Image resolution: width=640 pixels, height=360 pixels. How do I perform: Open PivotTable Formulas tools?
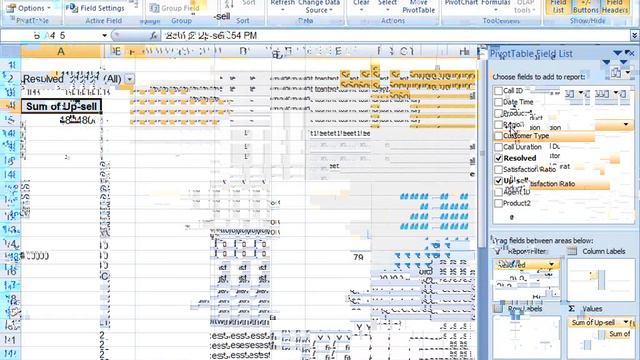[496, 5]
